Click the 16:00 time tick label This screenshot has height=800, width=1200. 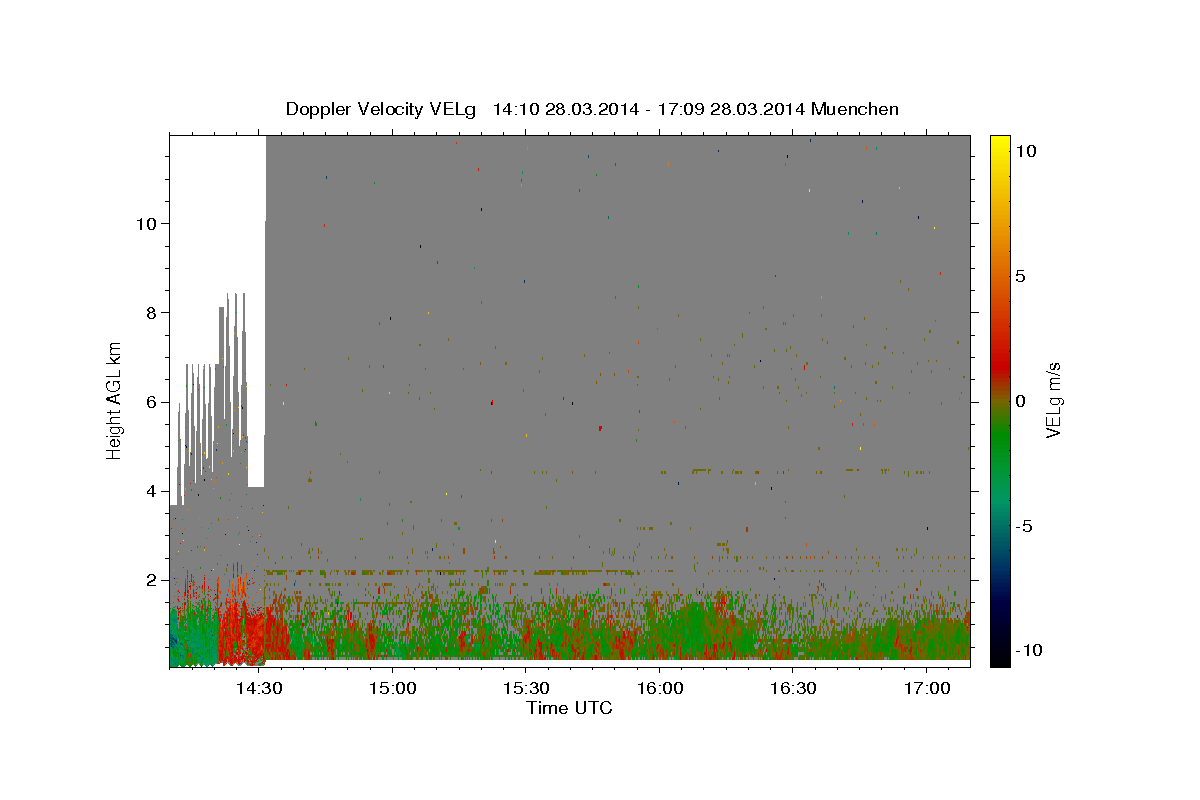[660, 689]
